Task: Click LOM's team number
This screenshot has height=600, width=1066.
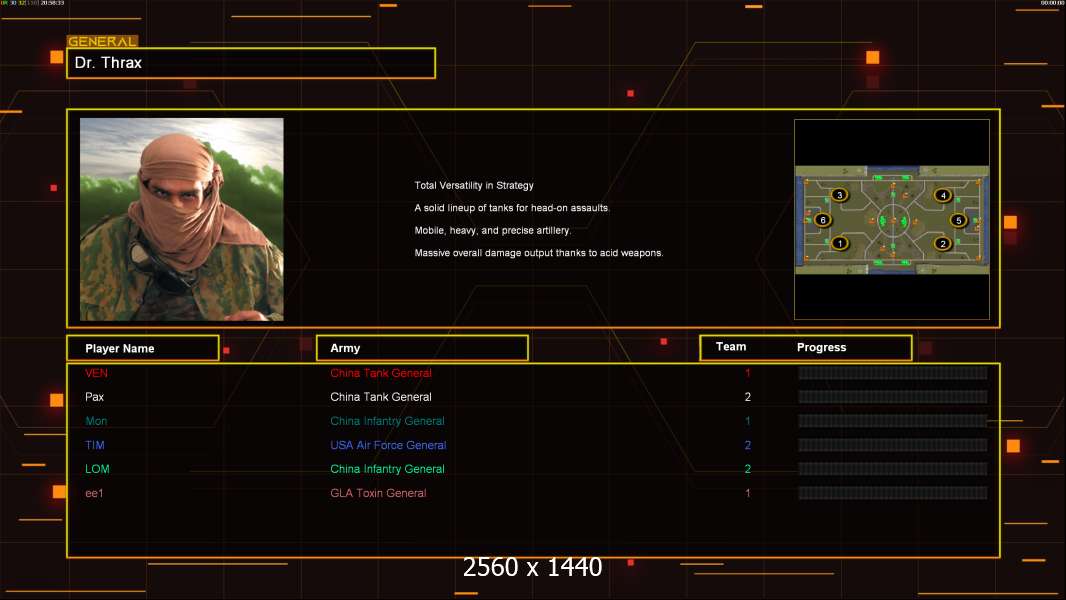Action: (x=748, y=469)
